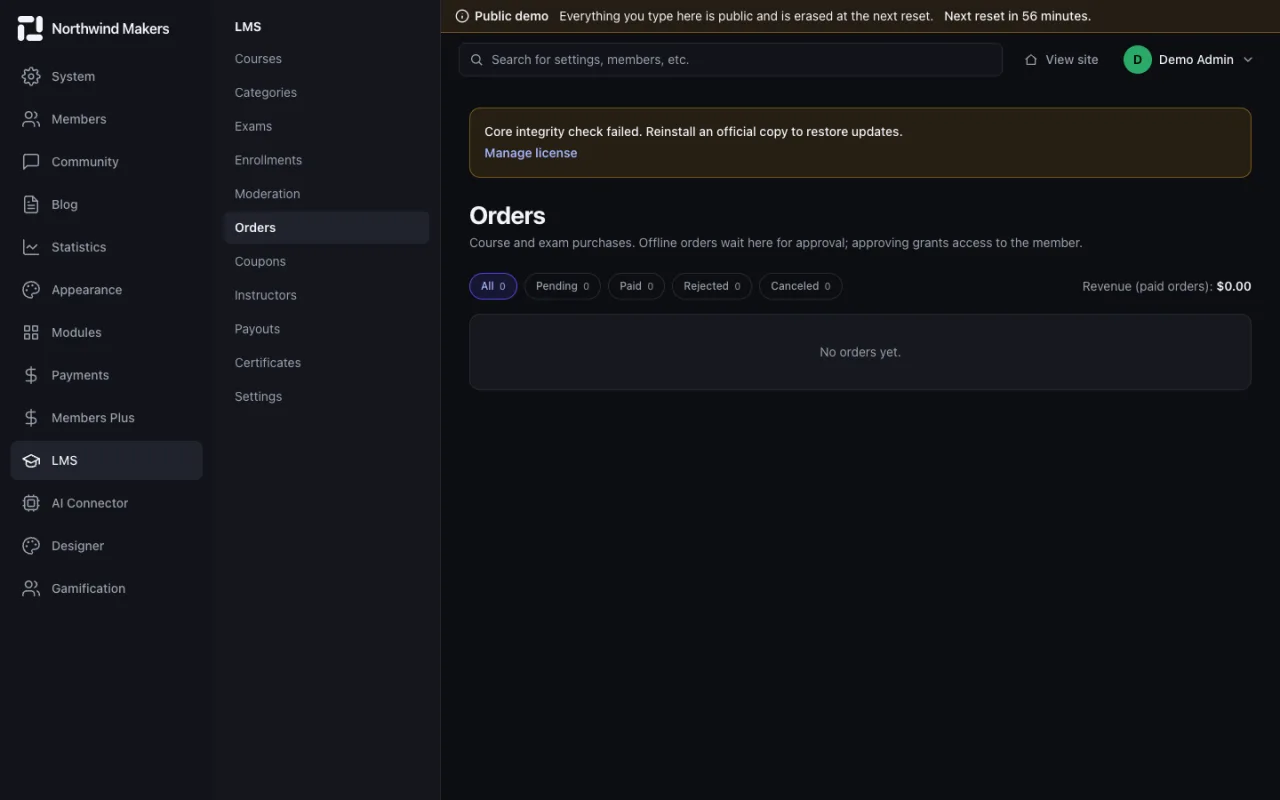
Task: Click the Gamification people icon
Action: pyautogui.click(x=31, y=588)
